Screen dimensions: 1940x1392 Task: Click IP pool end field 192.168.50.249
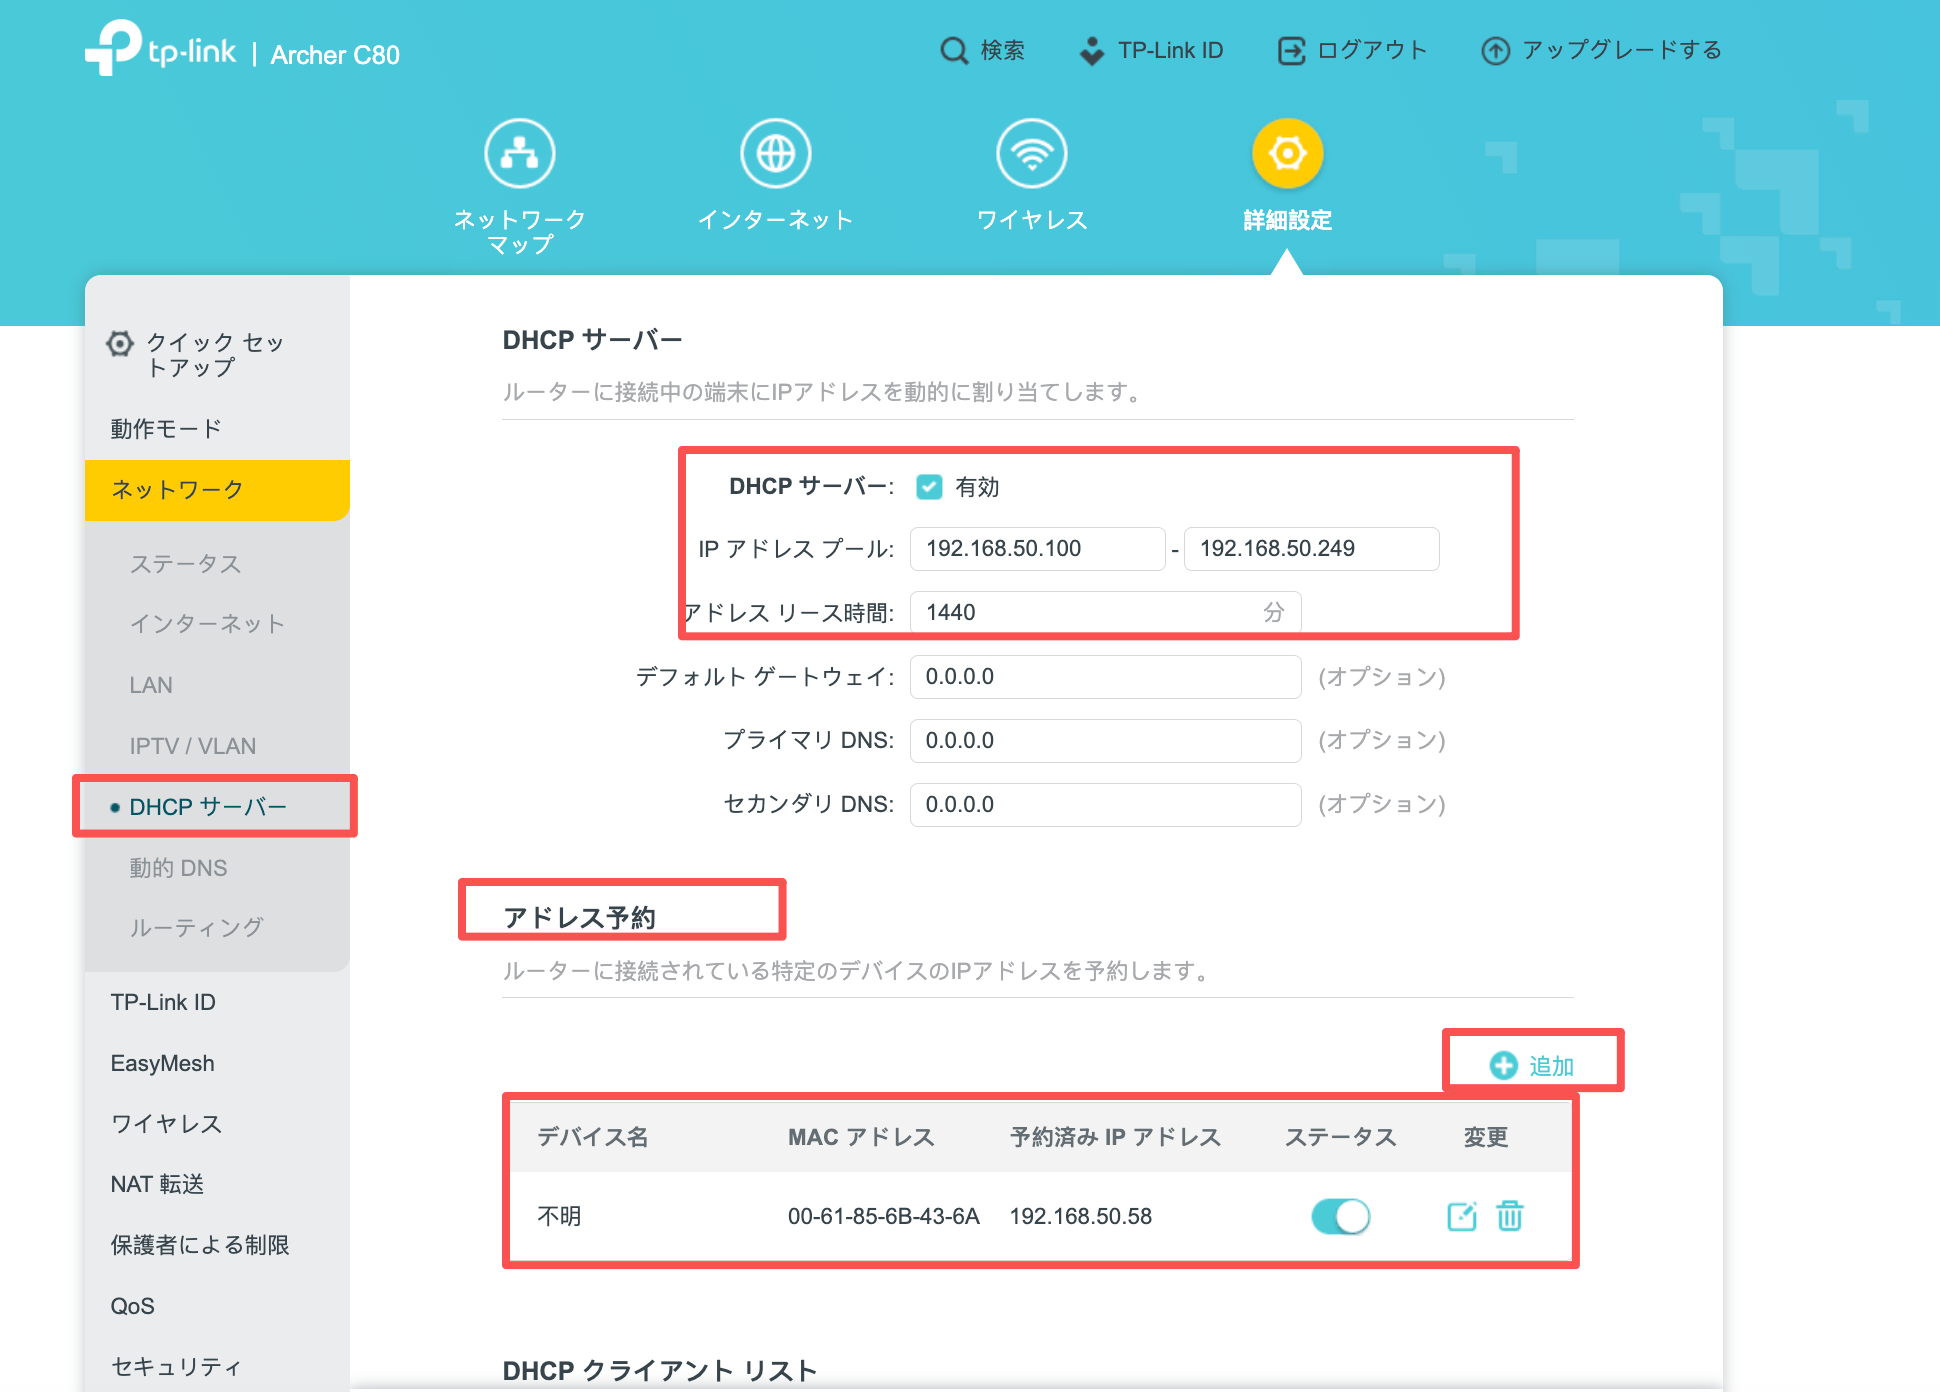(x=1312, y=549)
